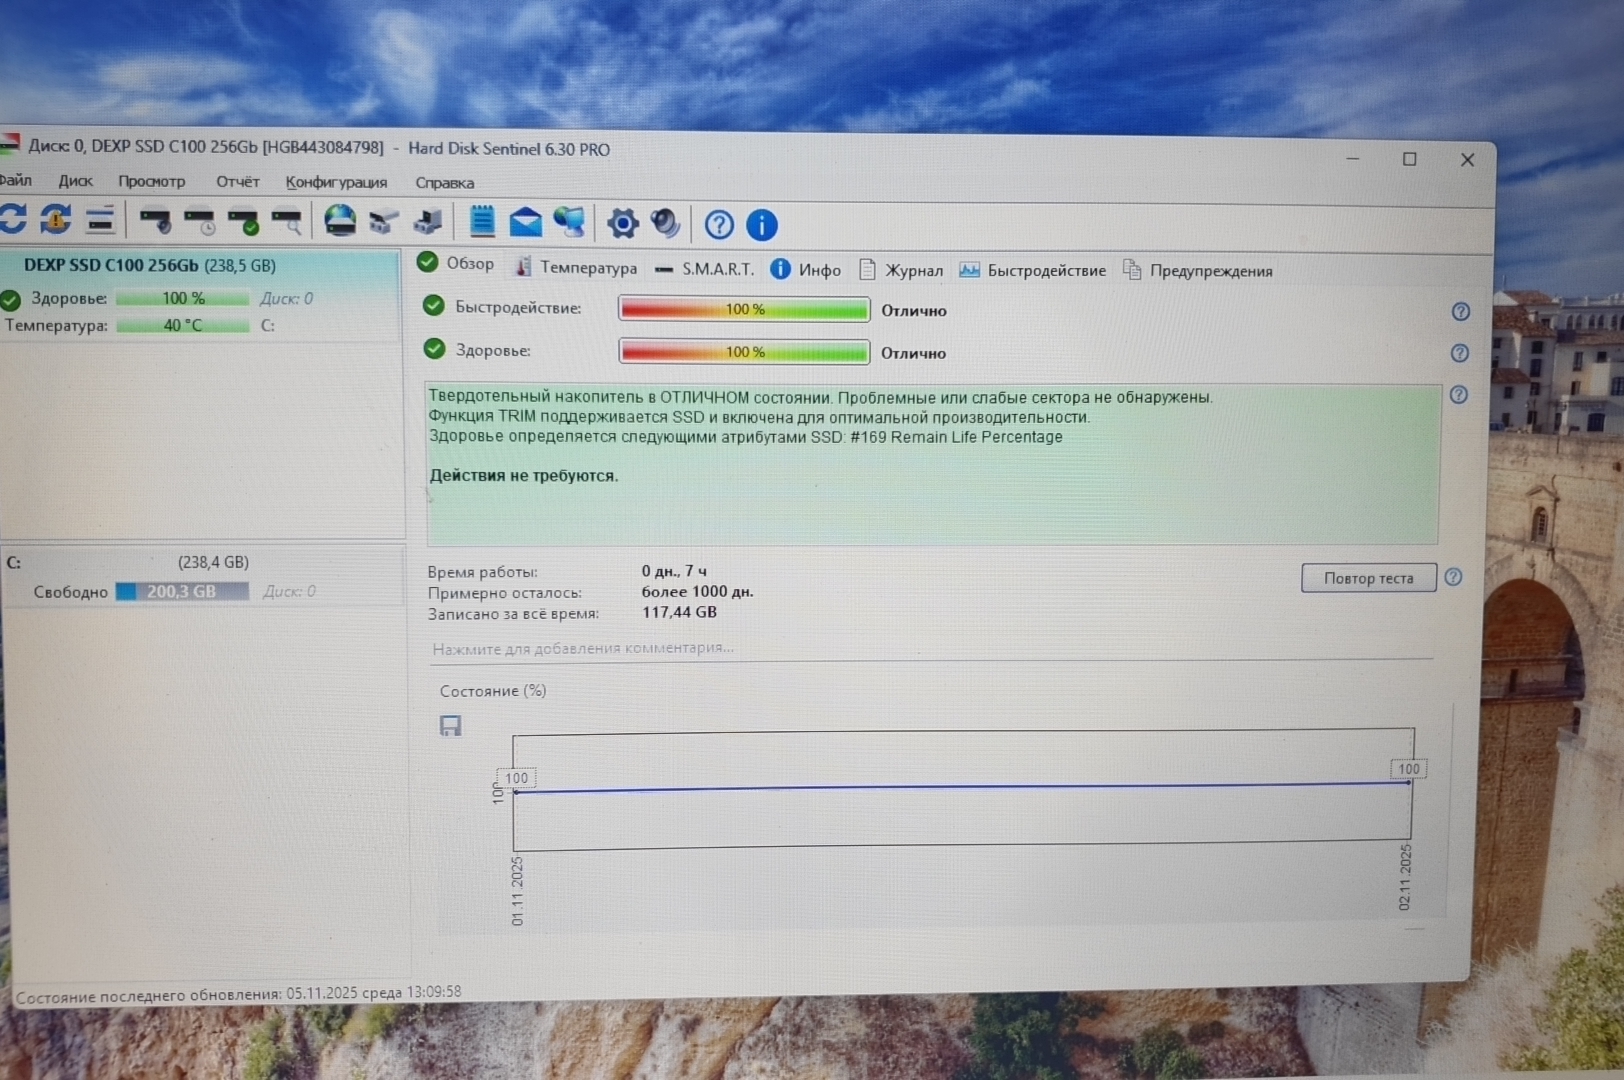1624x1080 pixels.
Task: Click the Здоровье 100% health bar
Action: [744, 352]
